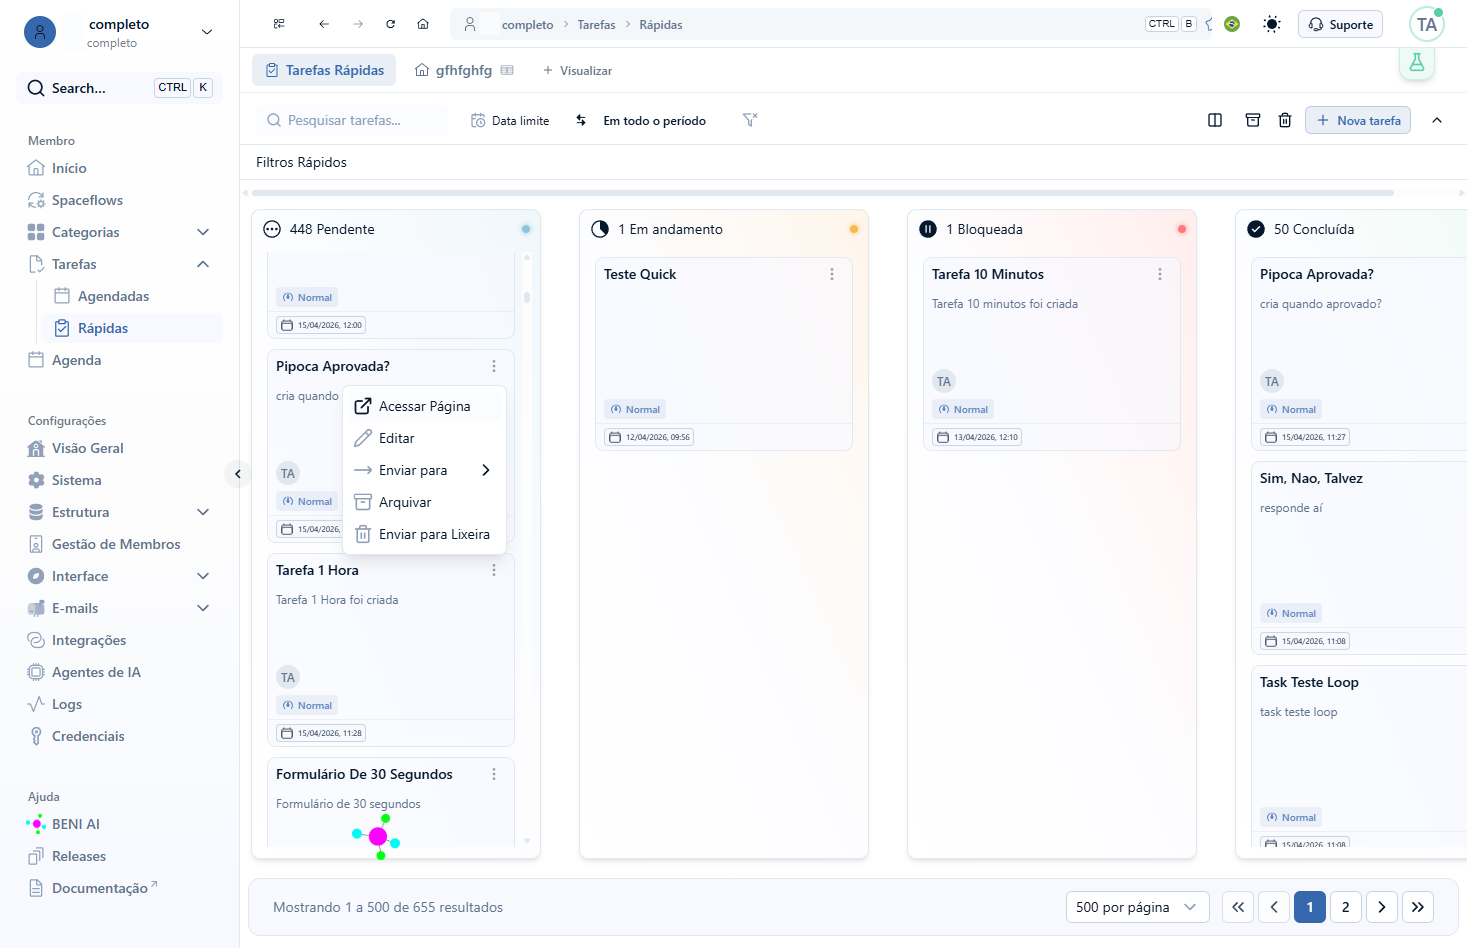Screen dimensions: 1467x948
Task: Select Enviar para Lixeira option
Action: (x=424, y=534)
